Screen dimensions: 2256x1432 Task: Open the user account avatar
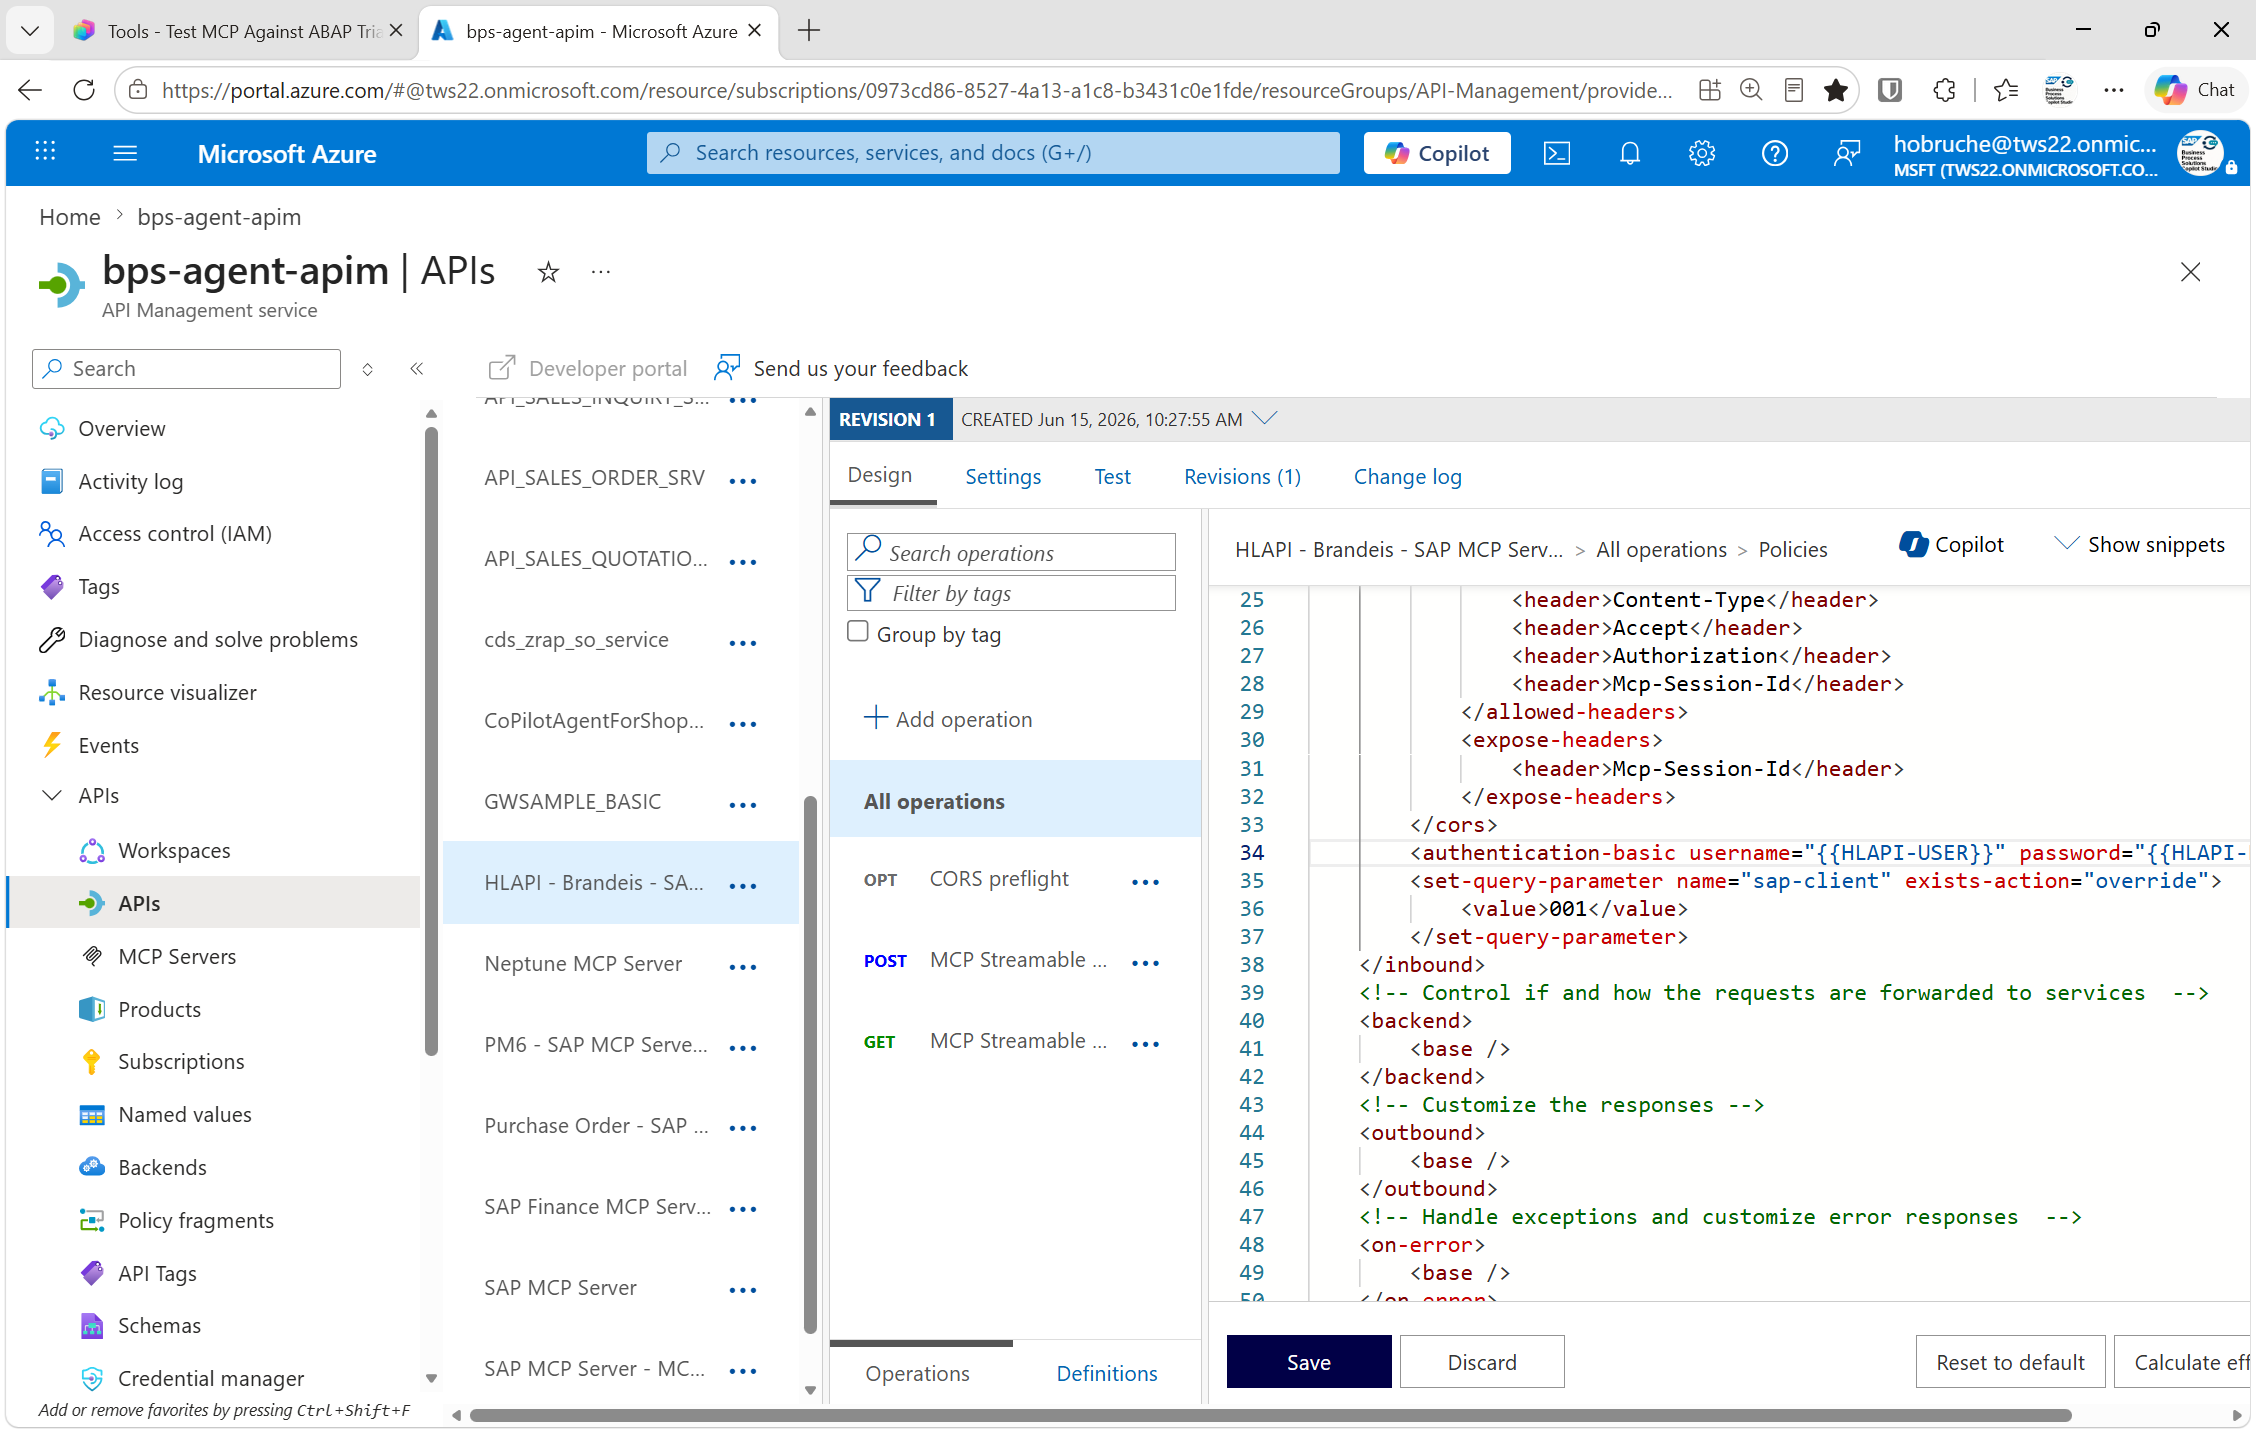coord(2201,153)
